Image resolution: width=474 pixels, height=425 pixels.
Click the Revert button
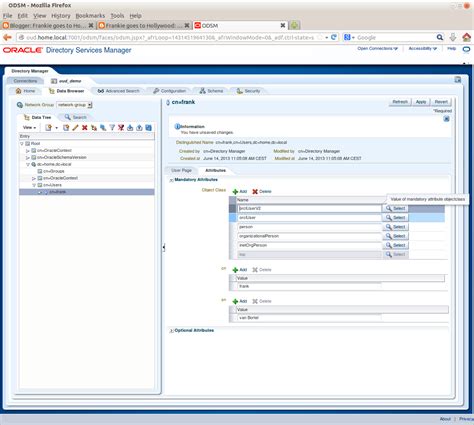(441, 102)
